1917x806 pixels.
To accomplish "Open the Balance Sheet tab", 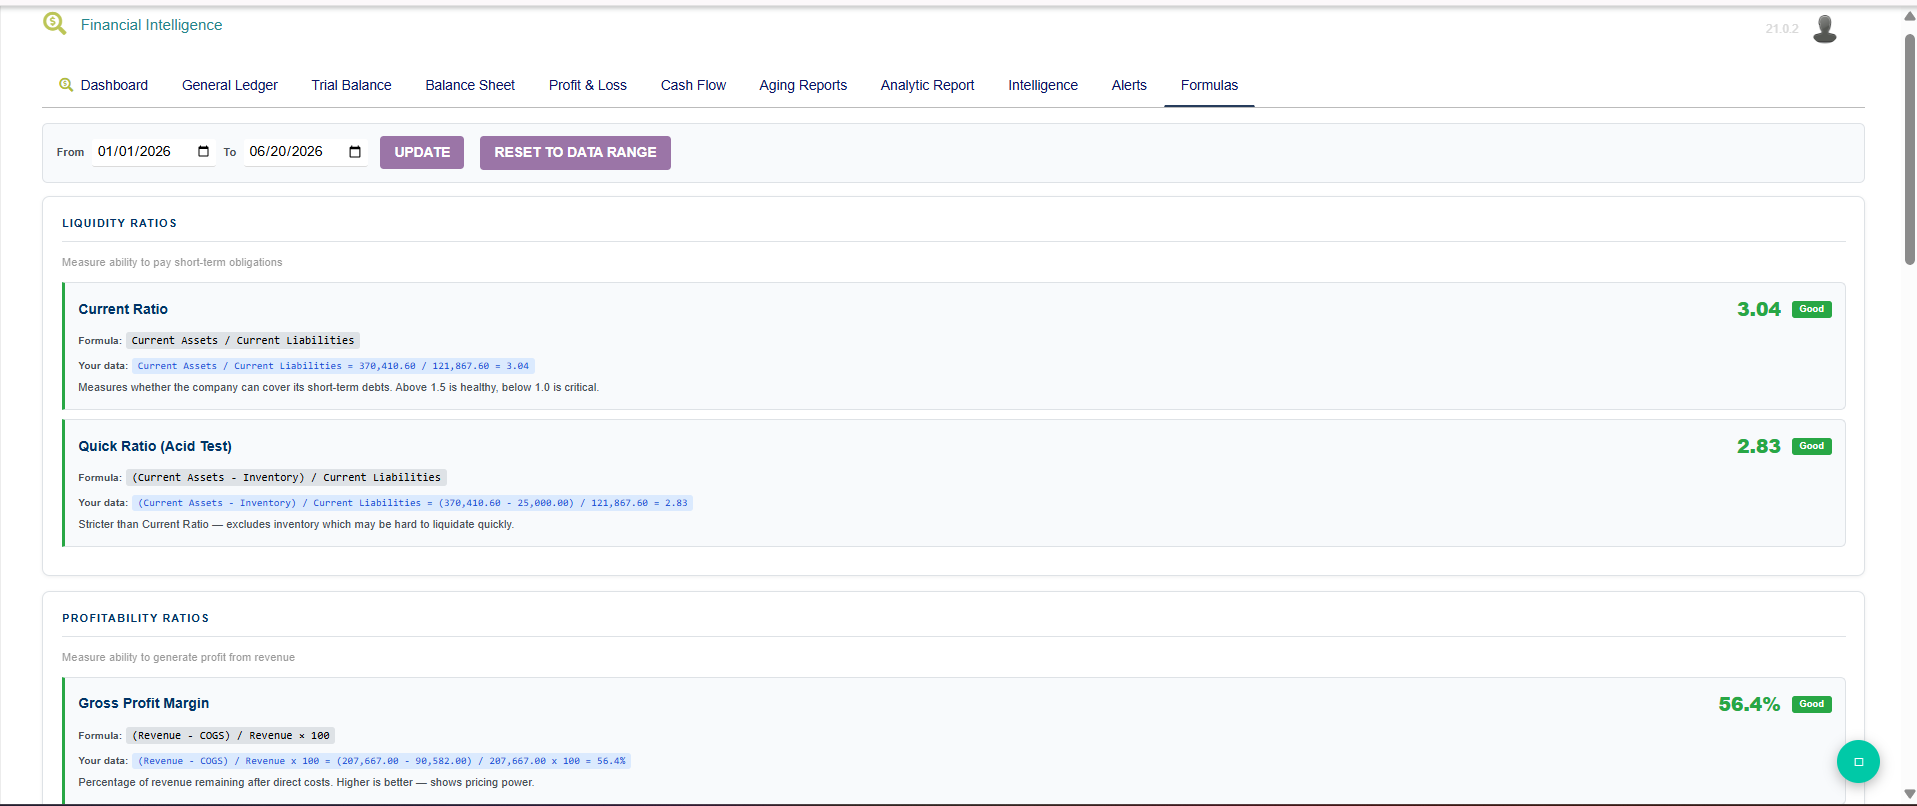I will (470, 86).
